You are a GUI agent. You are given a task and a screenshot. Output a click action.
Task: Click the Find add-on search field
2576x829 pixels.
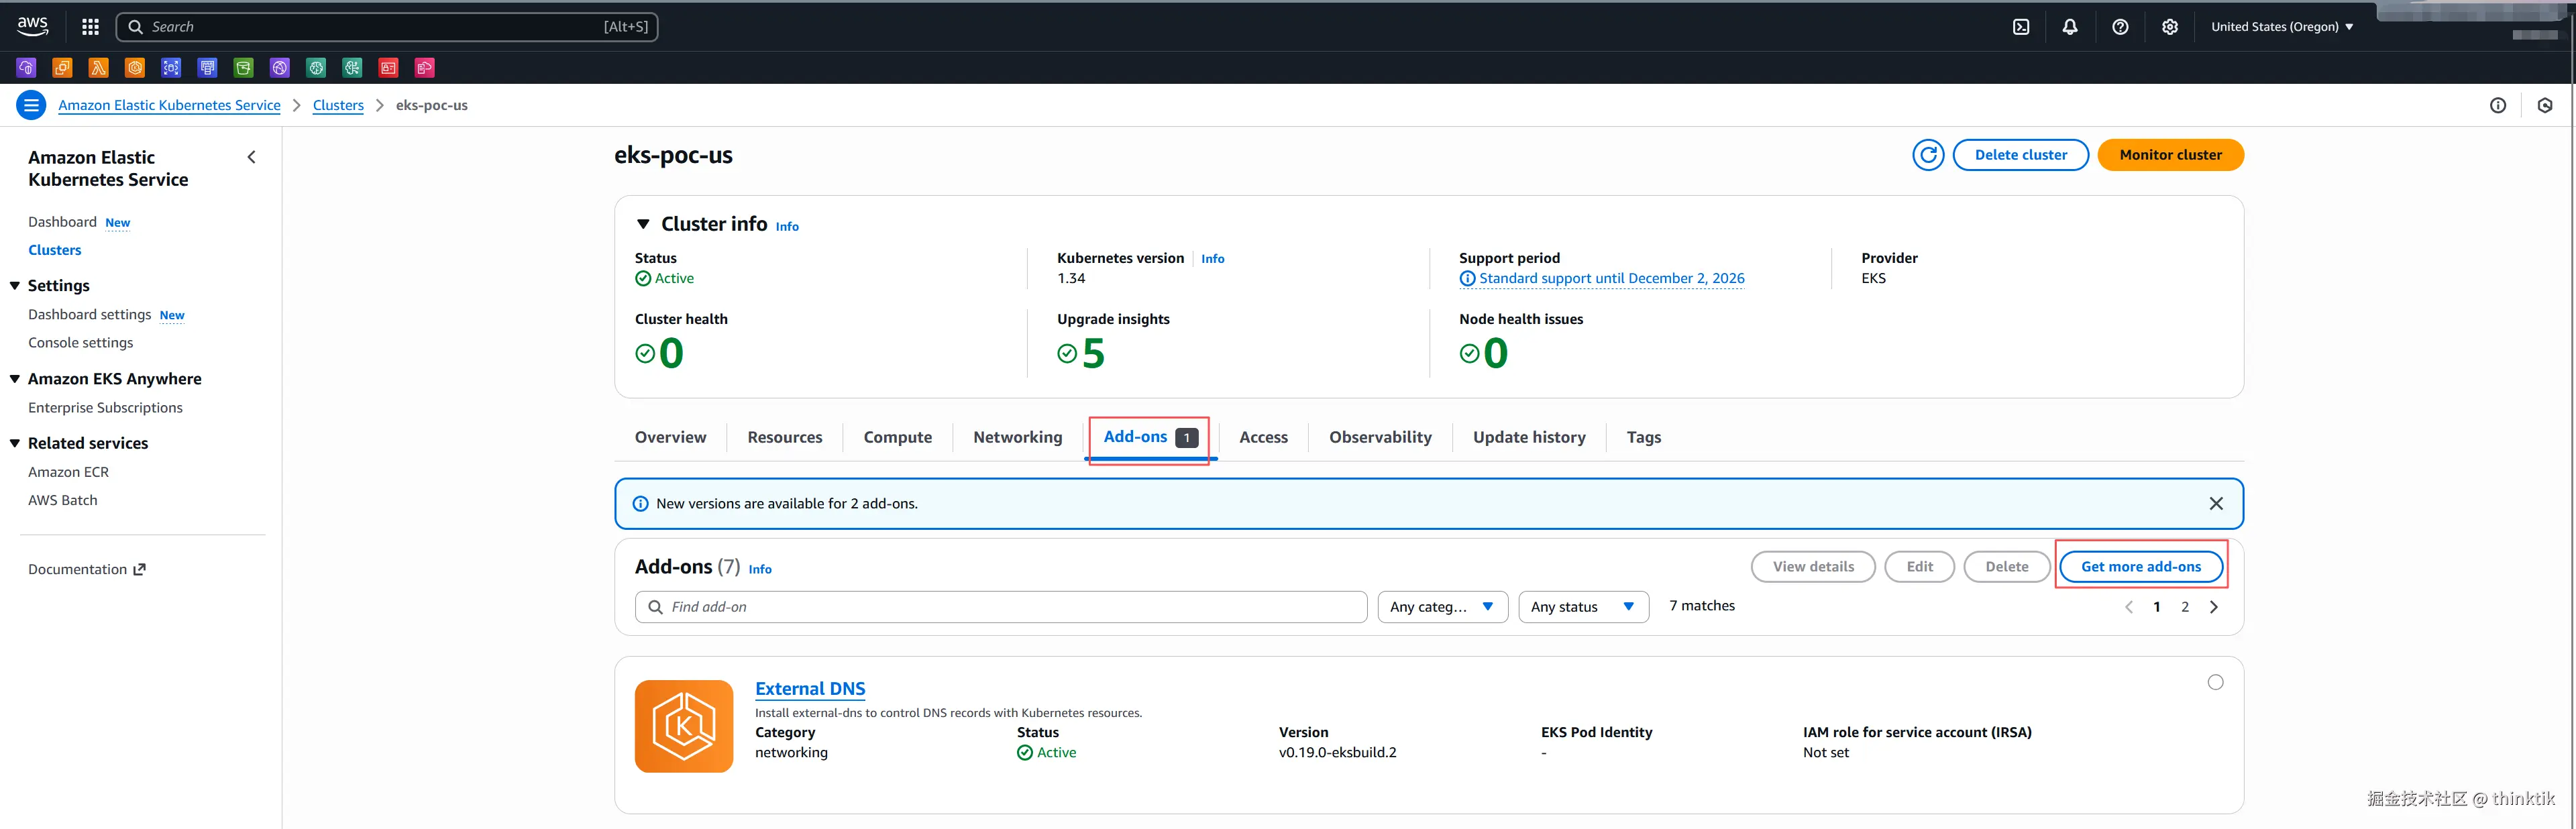point(1001,607)
